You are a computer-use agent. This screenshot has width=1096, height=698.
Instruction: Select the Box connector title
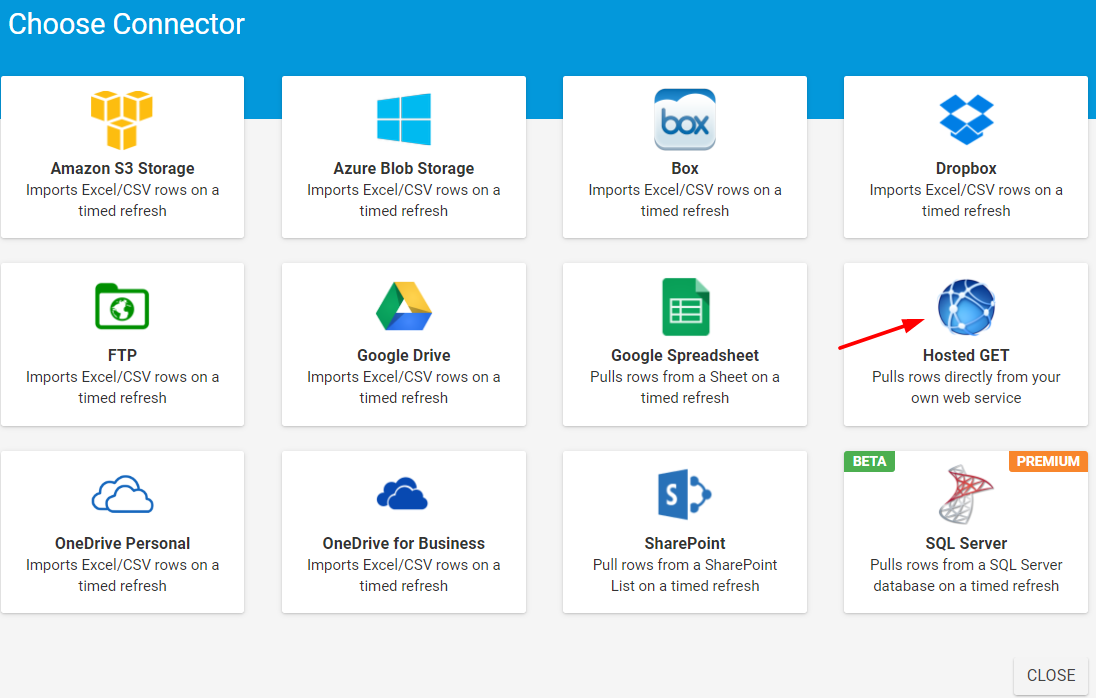click(x=685, y=168)
